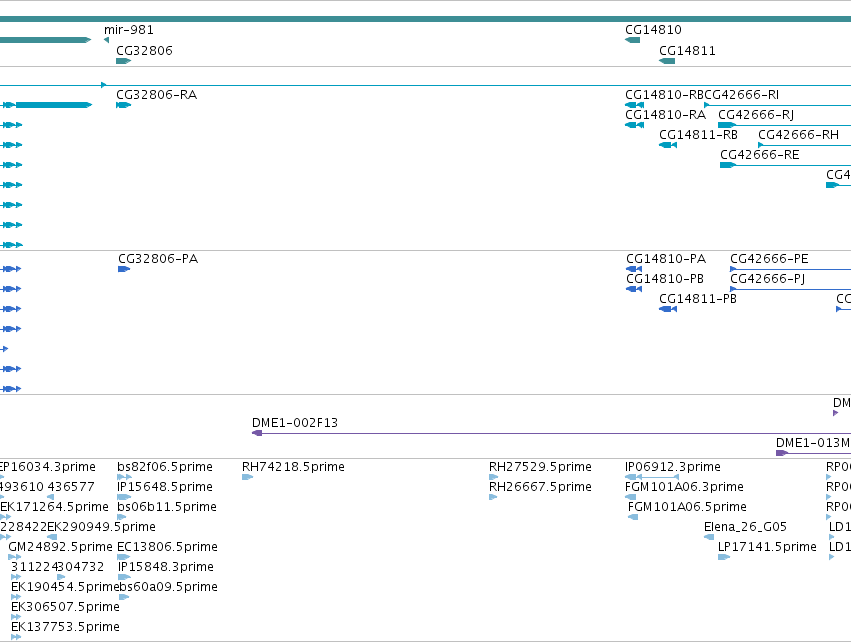Select the DME1-002F13 purple arrow end
851x642 pixels.
coord(257,433)
